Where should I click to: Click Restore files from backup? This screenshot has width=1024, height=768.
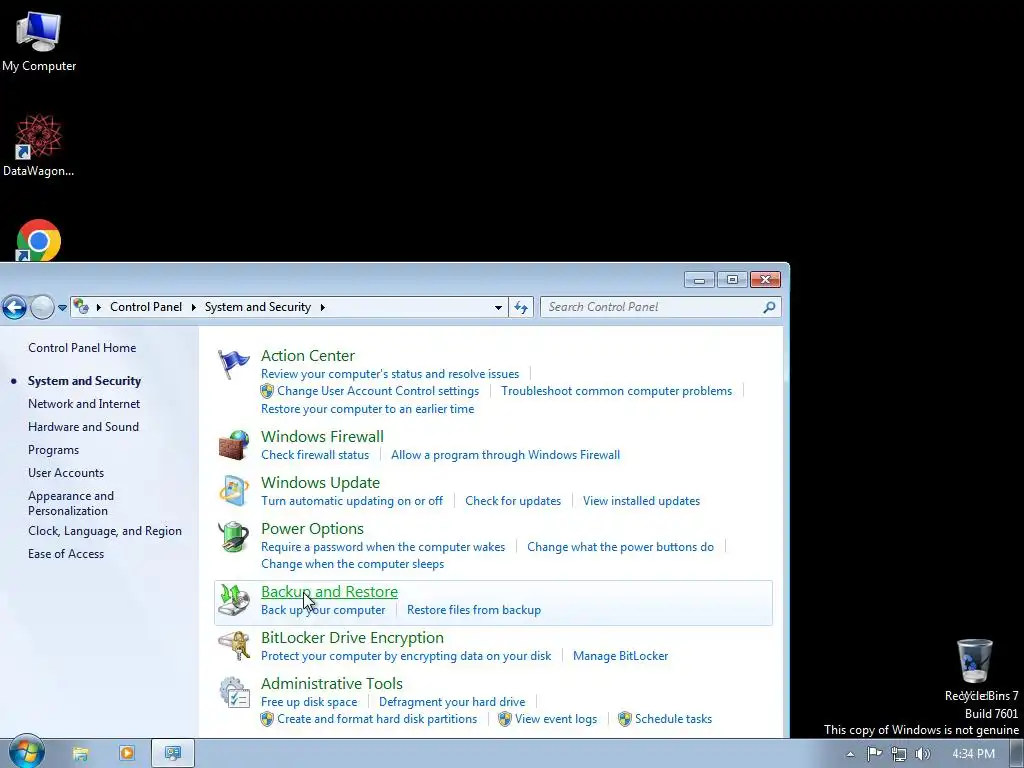click(474, 610)
